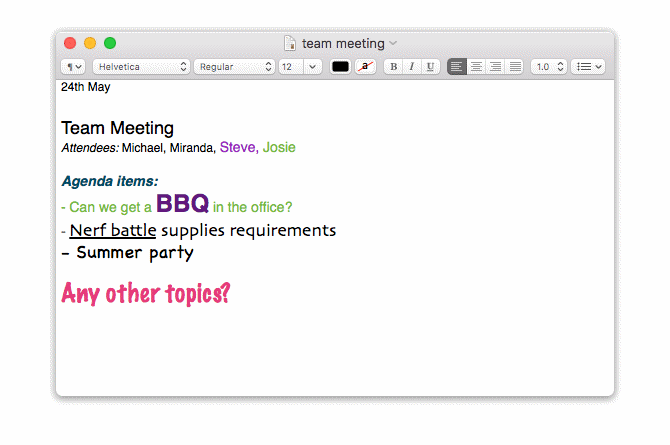Toggle italic formatting
The width and height of the screenshot is (670, 445).
411,67
